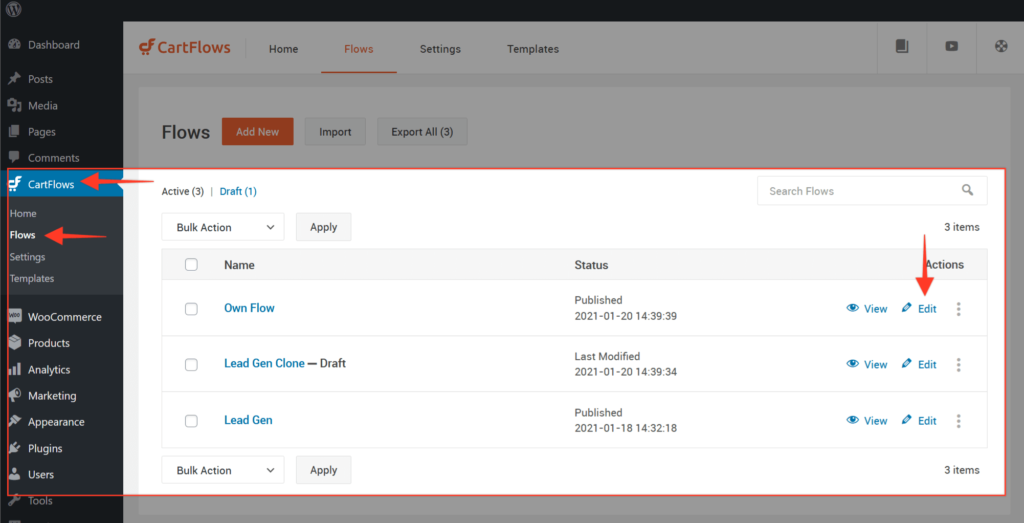Type in the Search Flows field
Screen dimensions: 1024x523
pos(860,191)
